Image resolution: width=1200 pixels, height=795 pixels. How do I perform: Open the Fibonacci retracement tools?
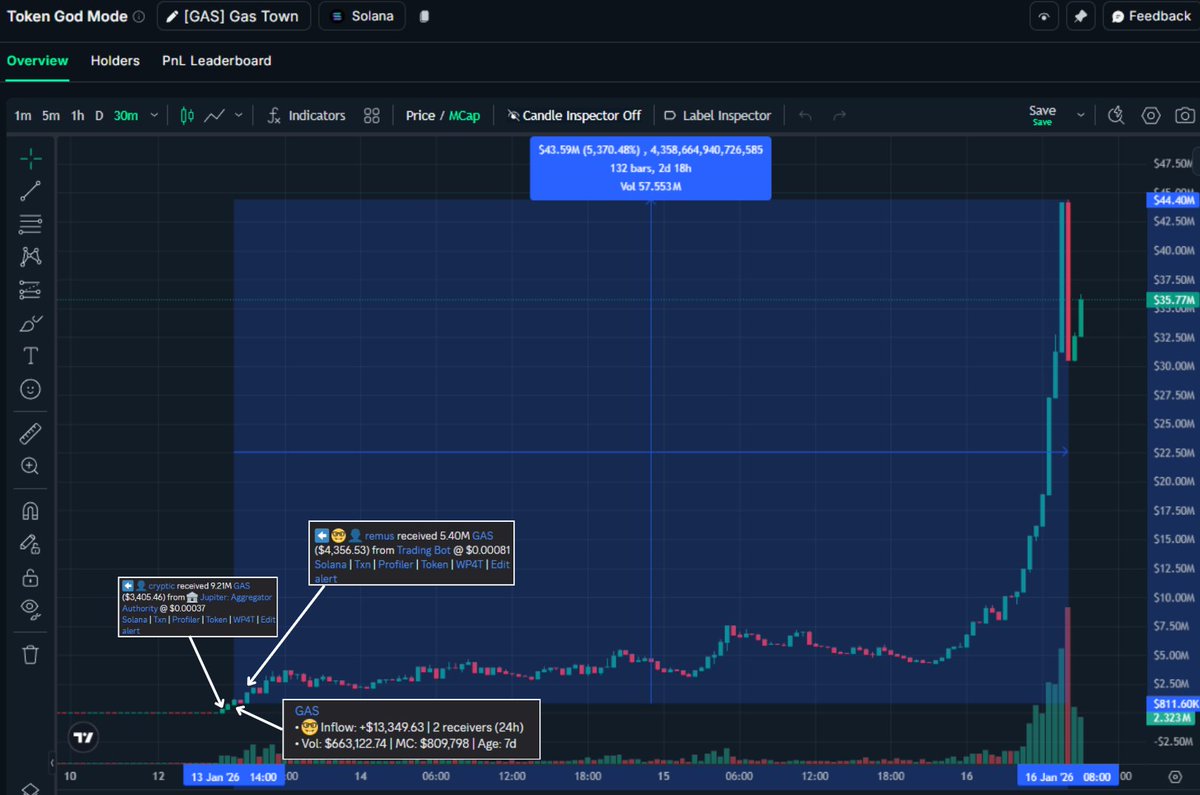point(30,224)
